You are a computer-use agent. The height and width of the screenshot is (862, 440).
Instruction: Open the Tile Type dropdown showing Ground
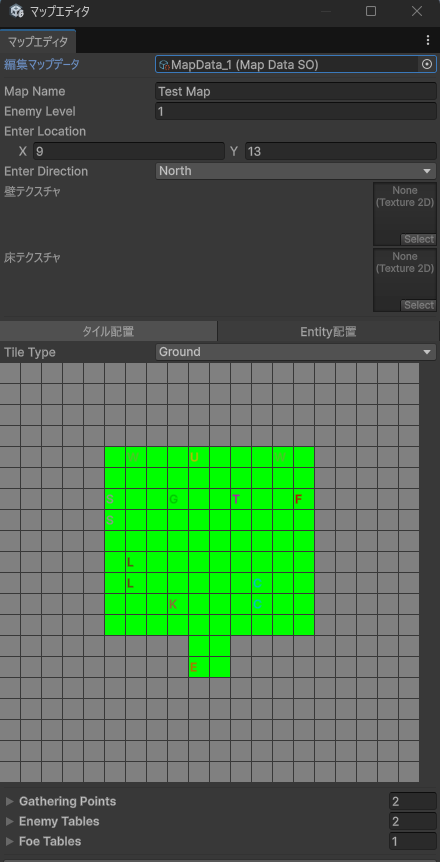[296, 352]
